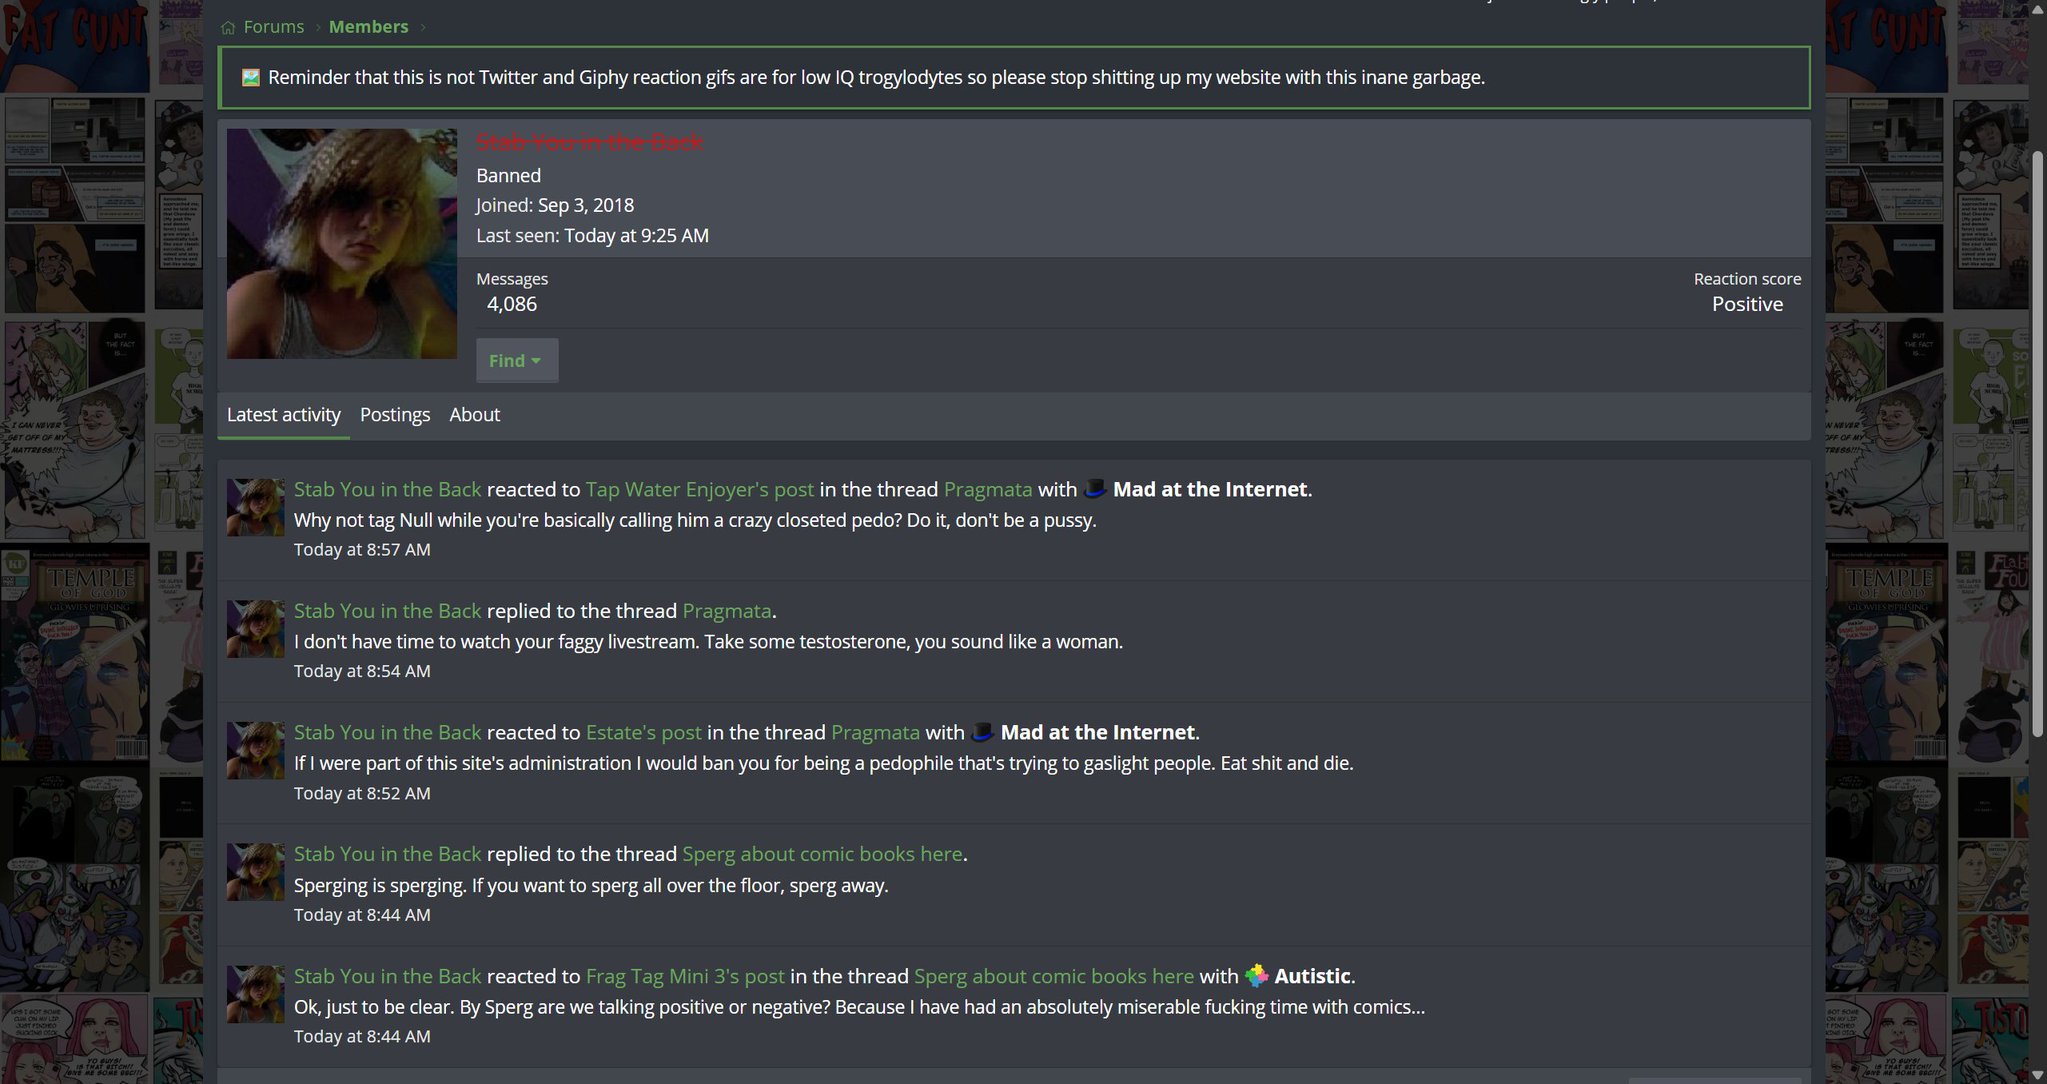
Task: Expand the Find dropdown button
Action: coord(516,360)
